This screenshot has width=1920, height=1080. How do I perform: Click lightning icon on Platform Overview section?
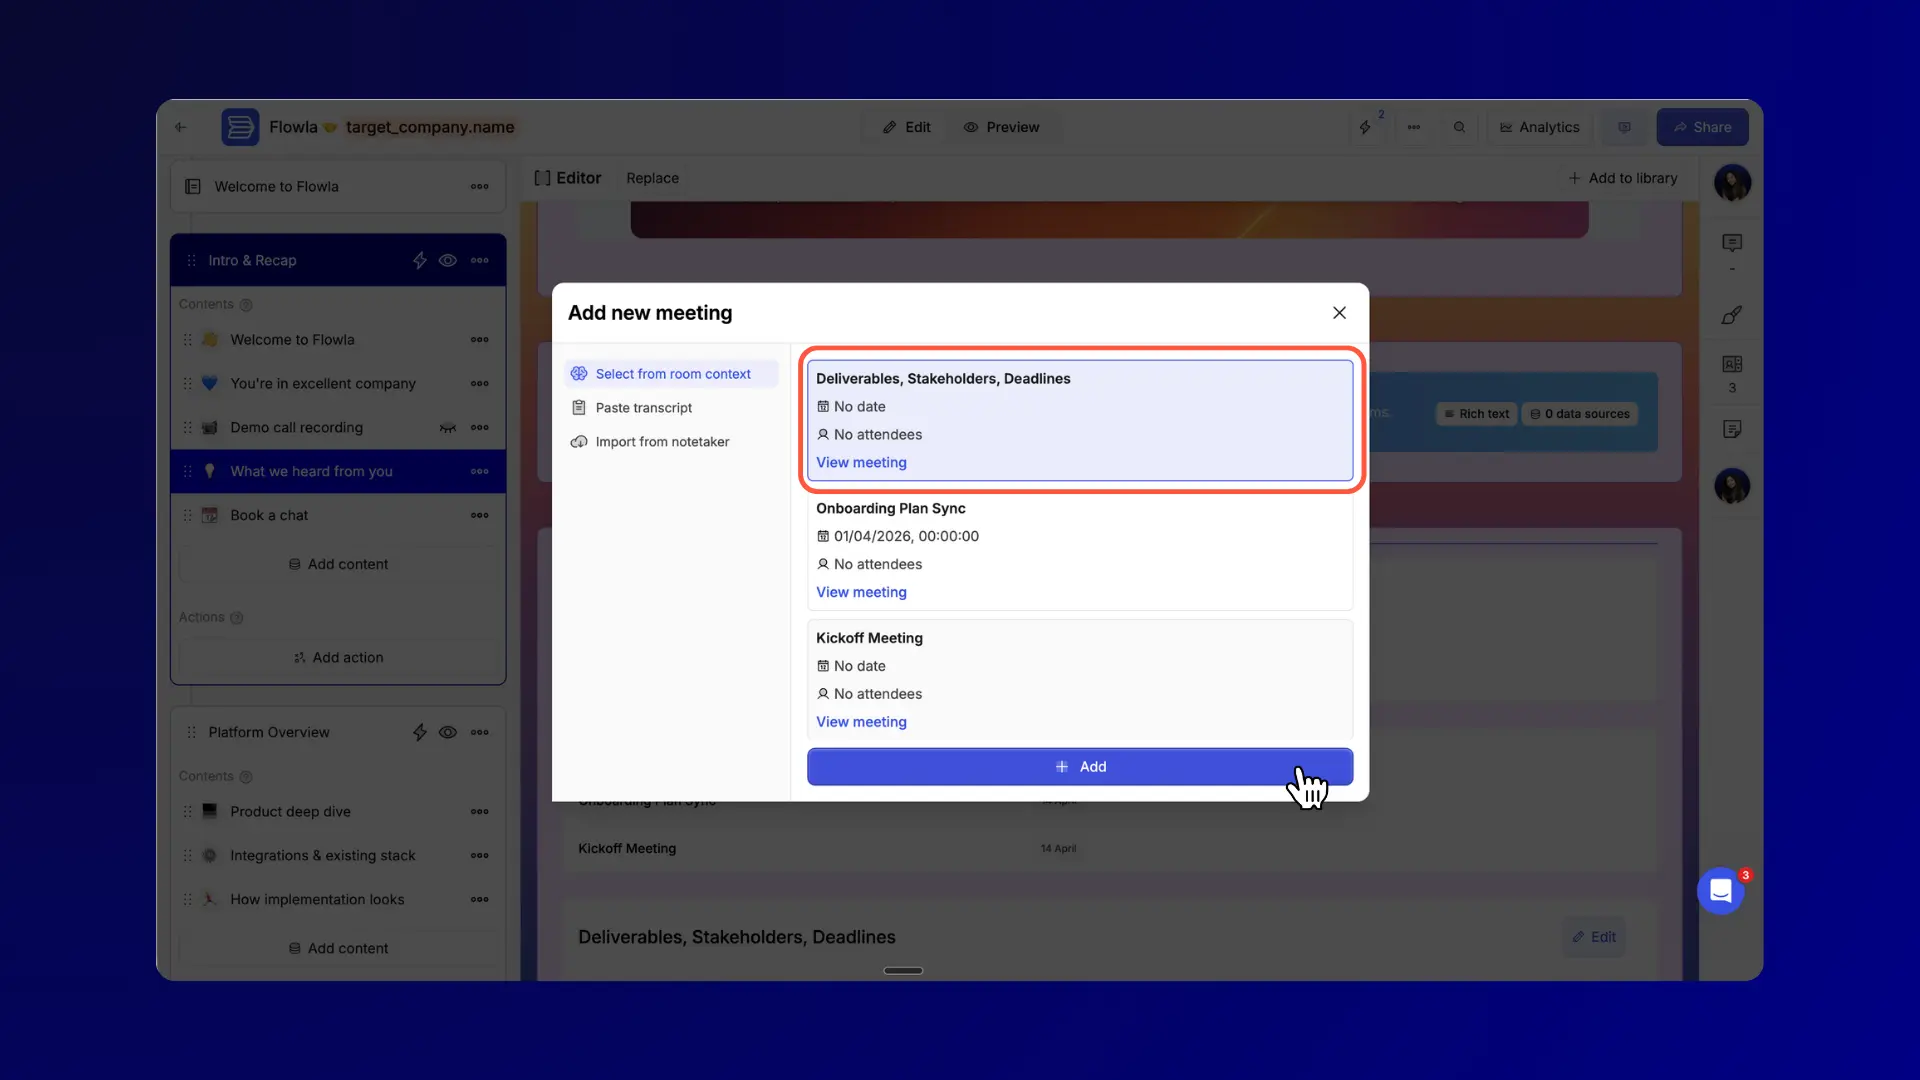(x=420, y=732)
